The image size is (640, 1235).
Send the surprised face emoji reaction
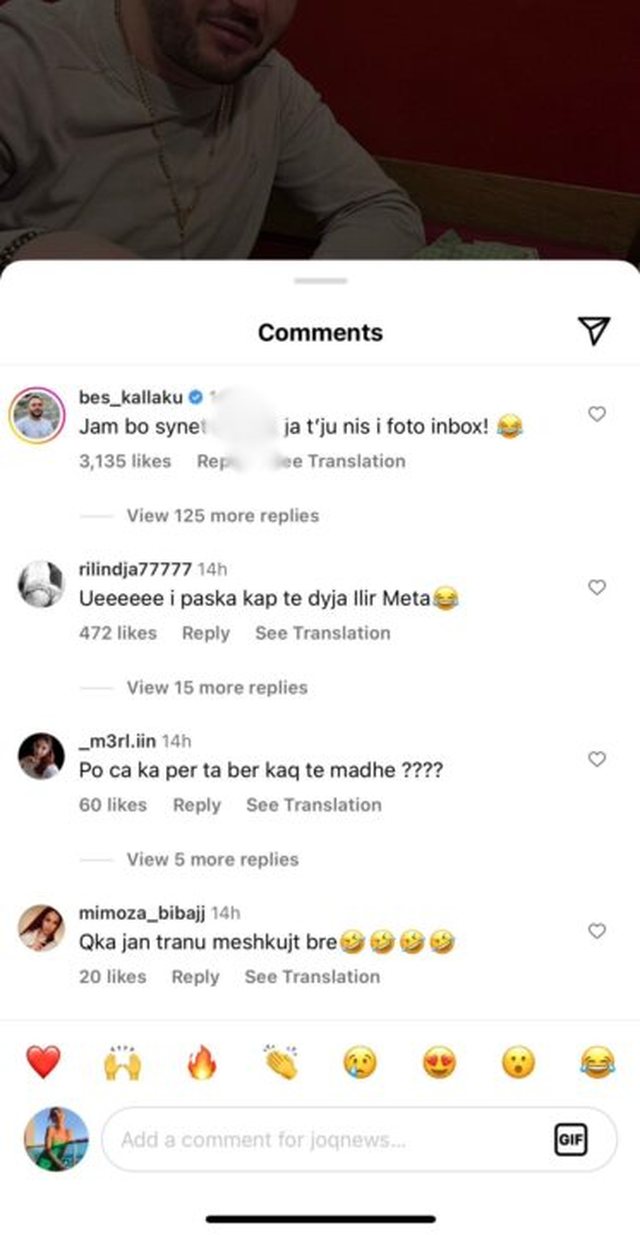pos(518,1062)
